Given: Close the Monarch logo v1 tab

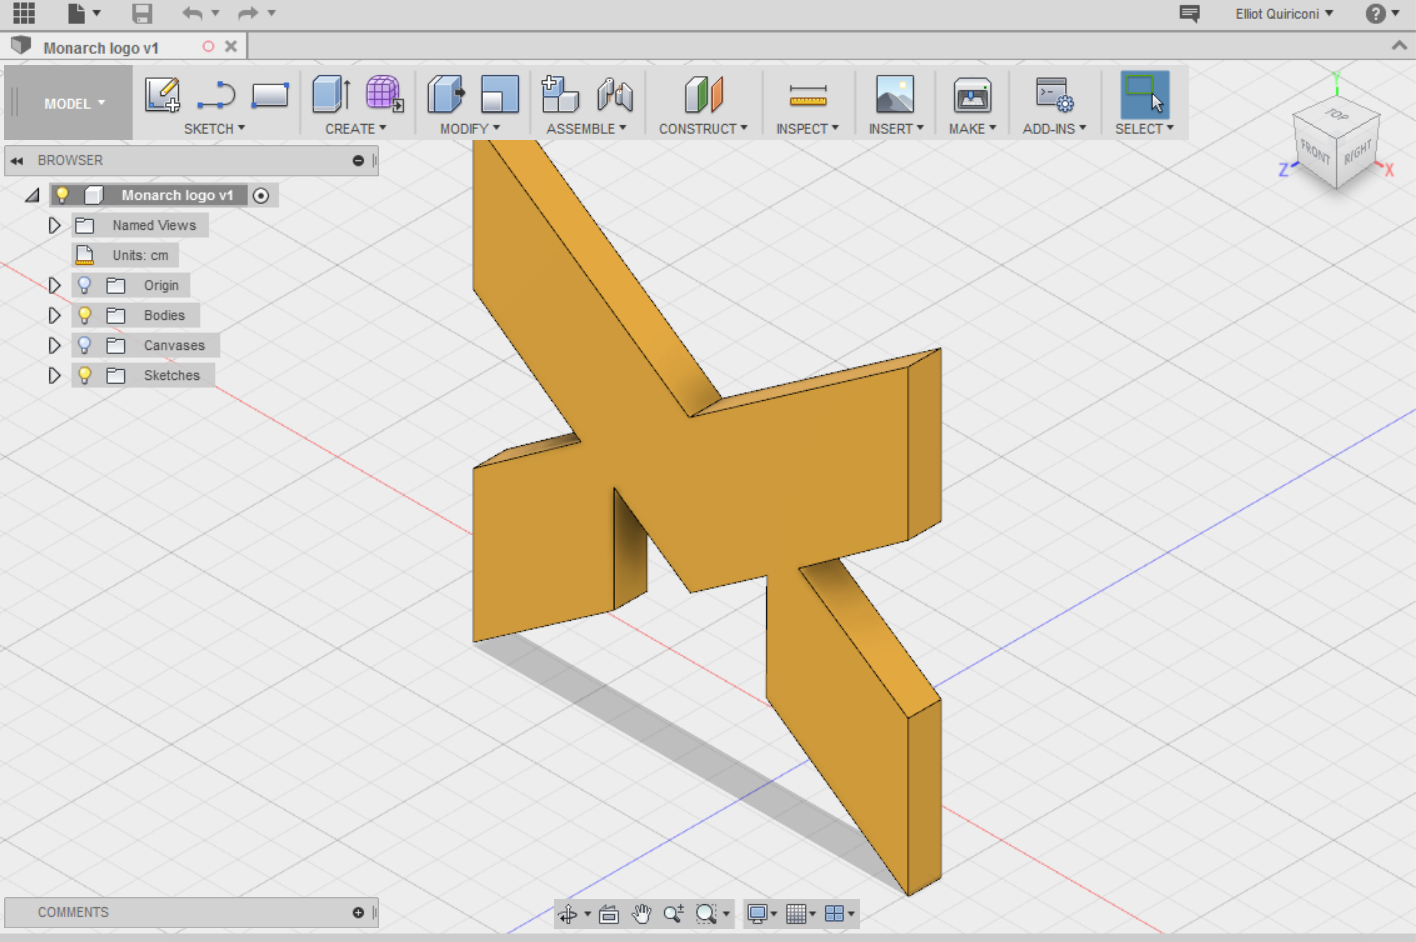Looking at the screenshot, I should [231, 46].
